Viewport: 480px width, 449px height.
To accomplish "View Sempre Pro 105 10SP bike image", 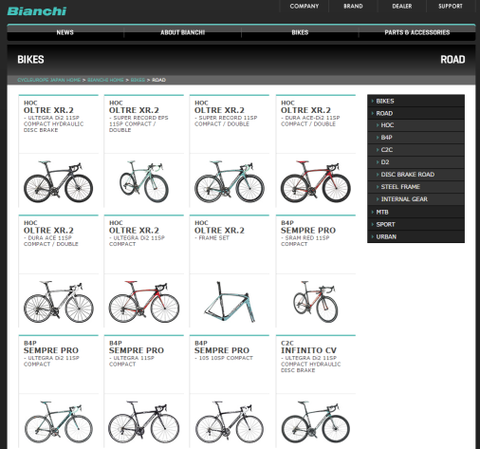I will coord(229,422).
